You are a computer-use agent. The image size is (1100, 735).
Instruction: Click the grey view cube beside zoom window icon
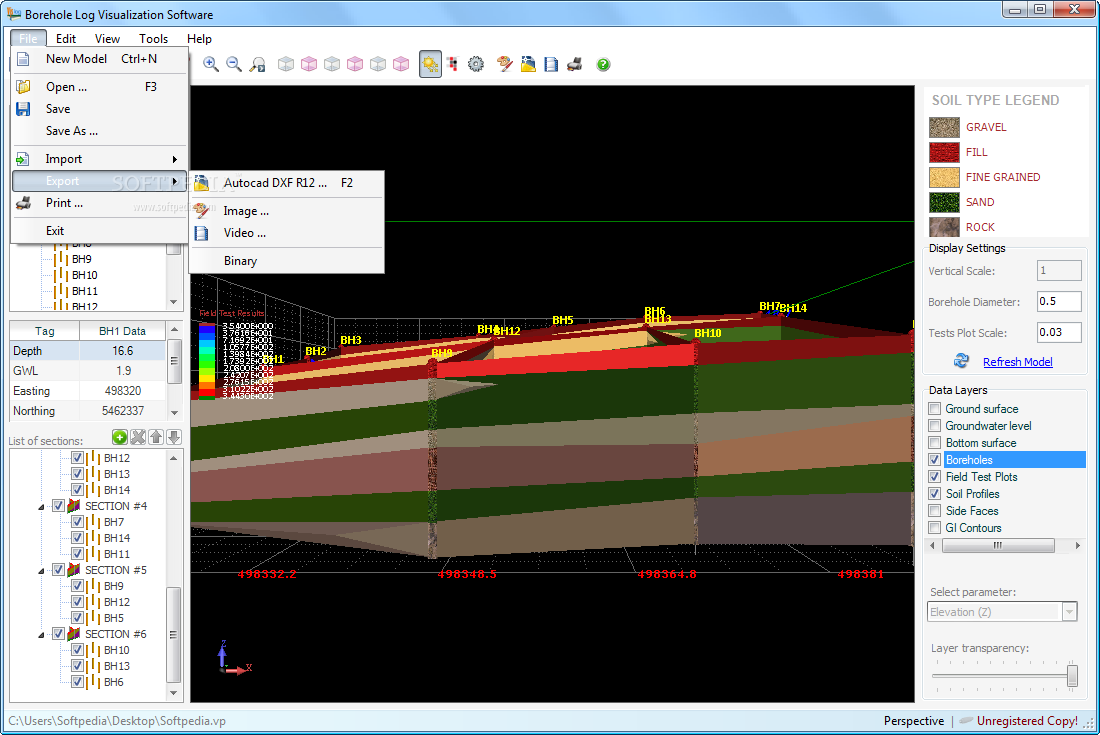(286, 65)
